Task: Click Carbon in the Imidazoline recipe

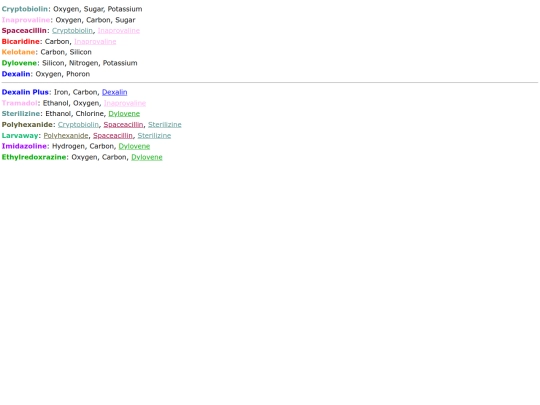Action: (x=102, y=146)
